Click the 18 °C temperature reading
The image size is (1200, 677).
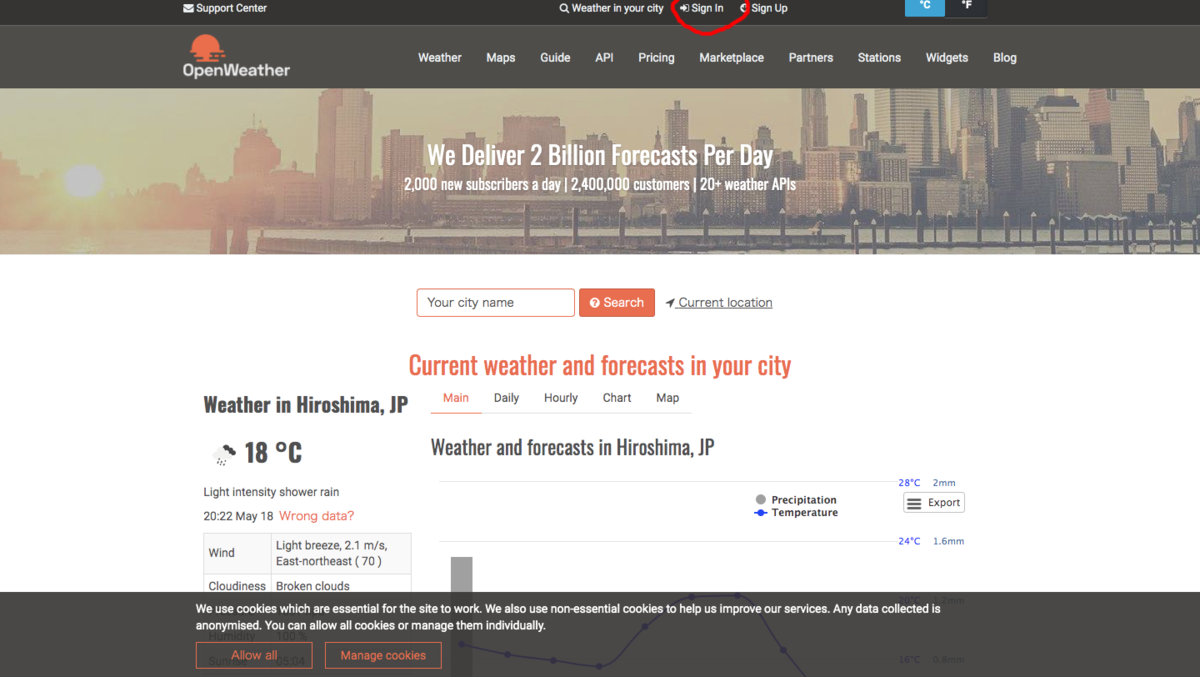[x=273, y=453]
